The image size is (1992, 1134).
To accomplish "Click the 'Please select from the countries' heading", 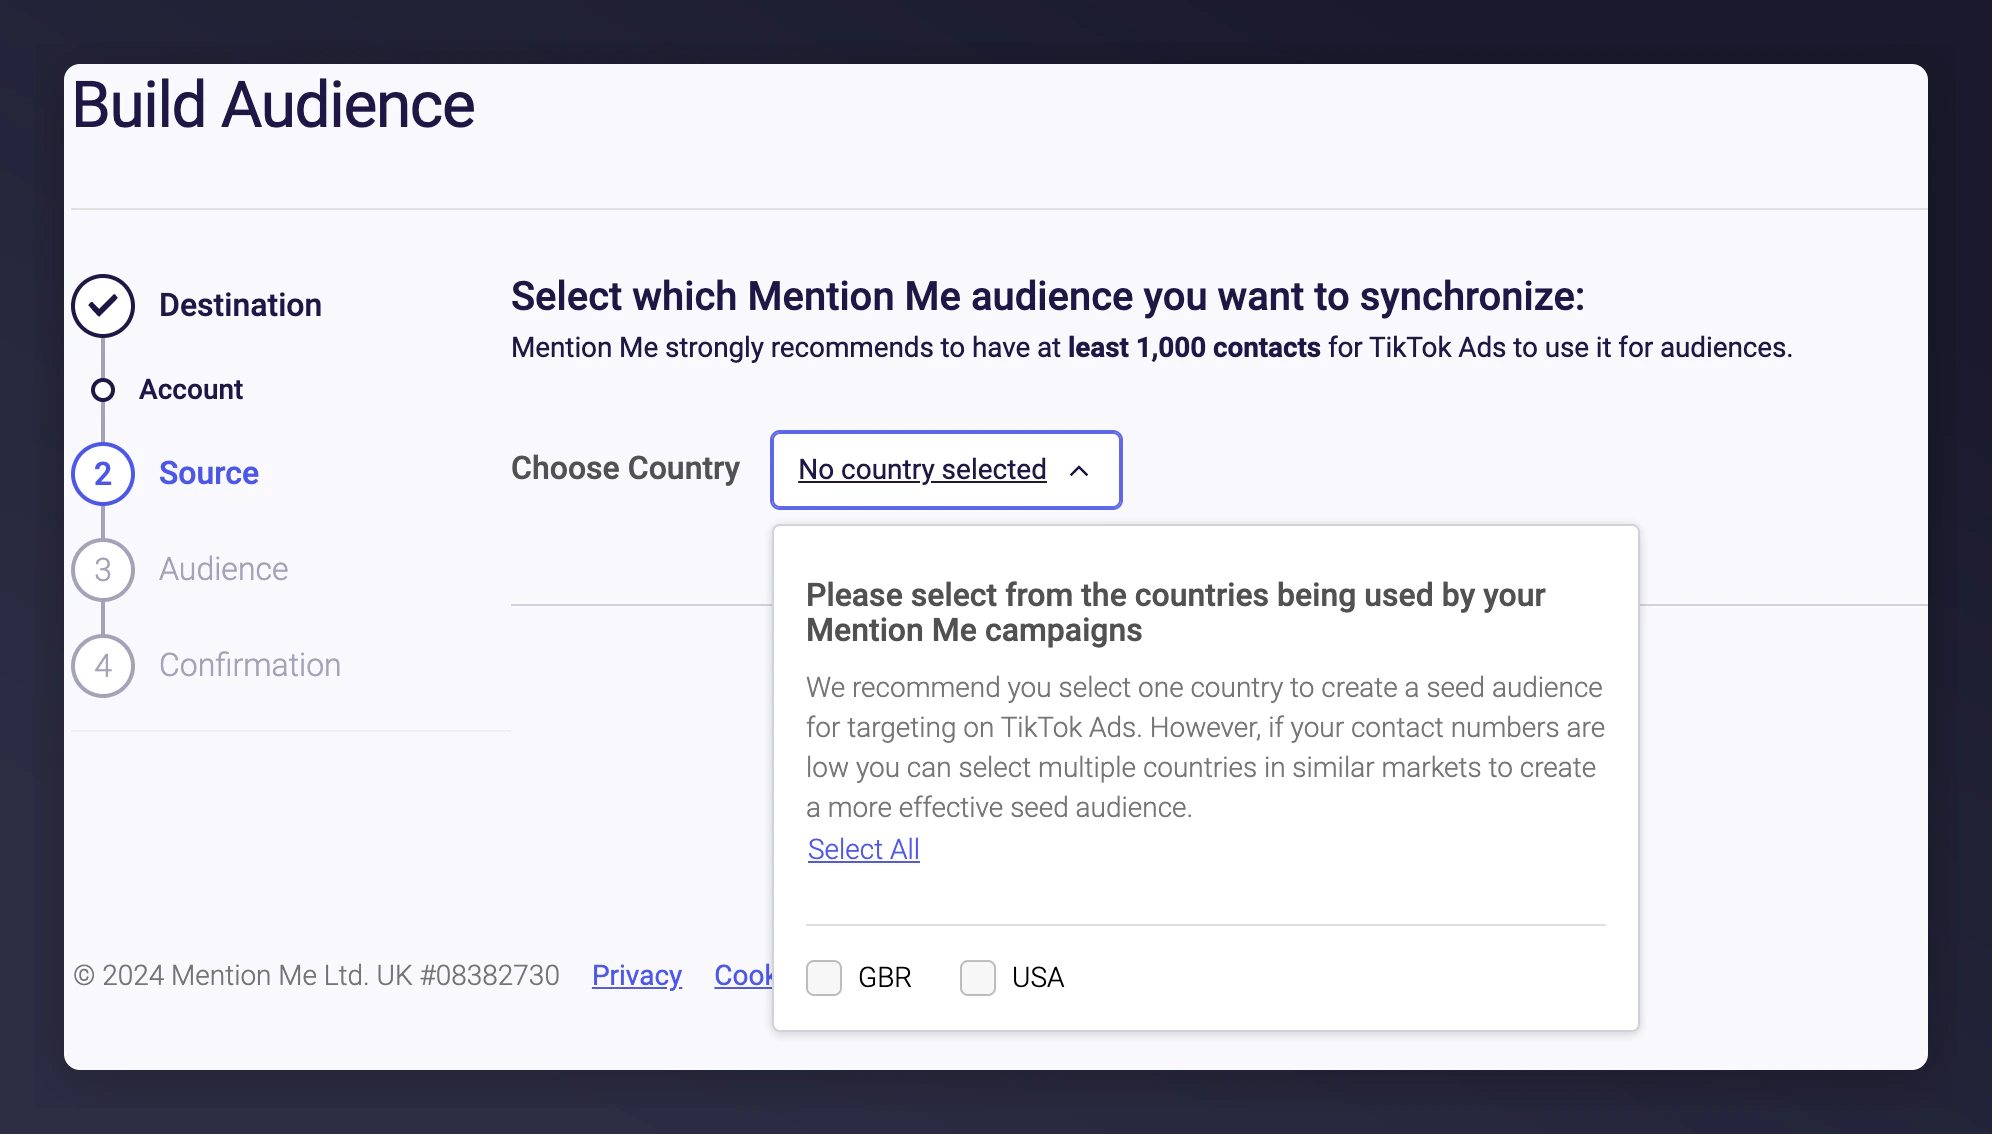I will (1176, 612).
